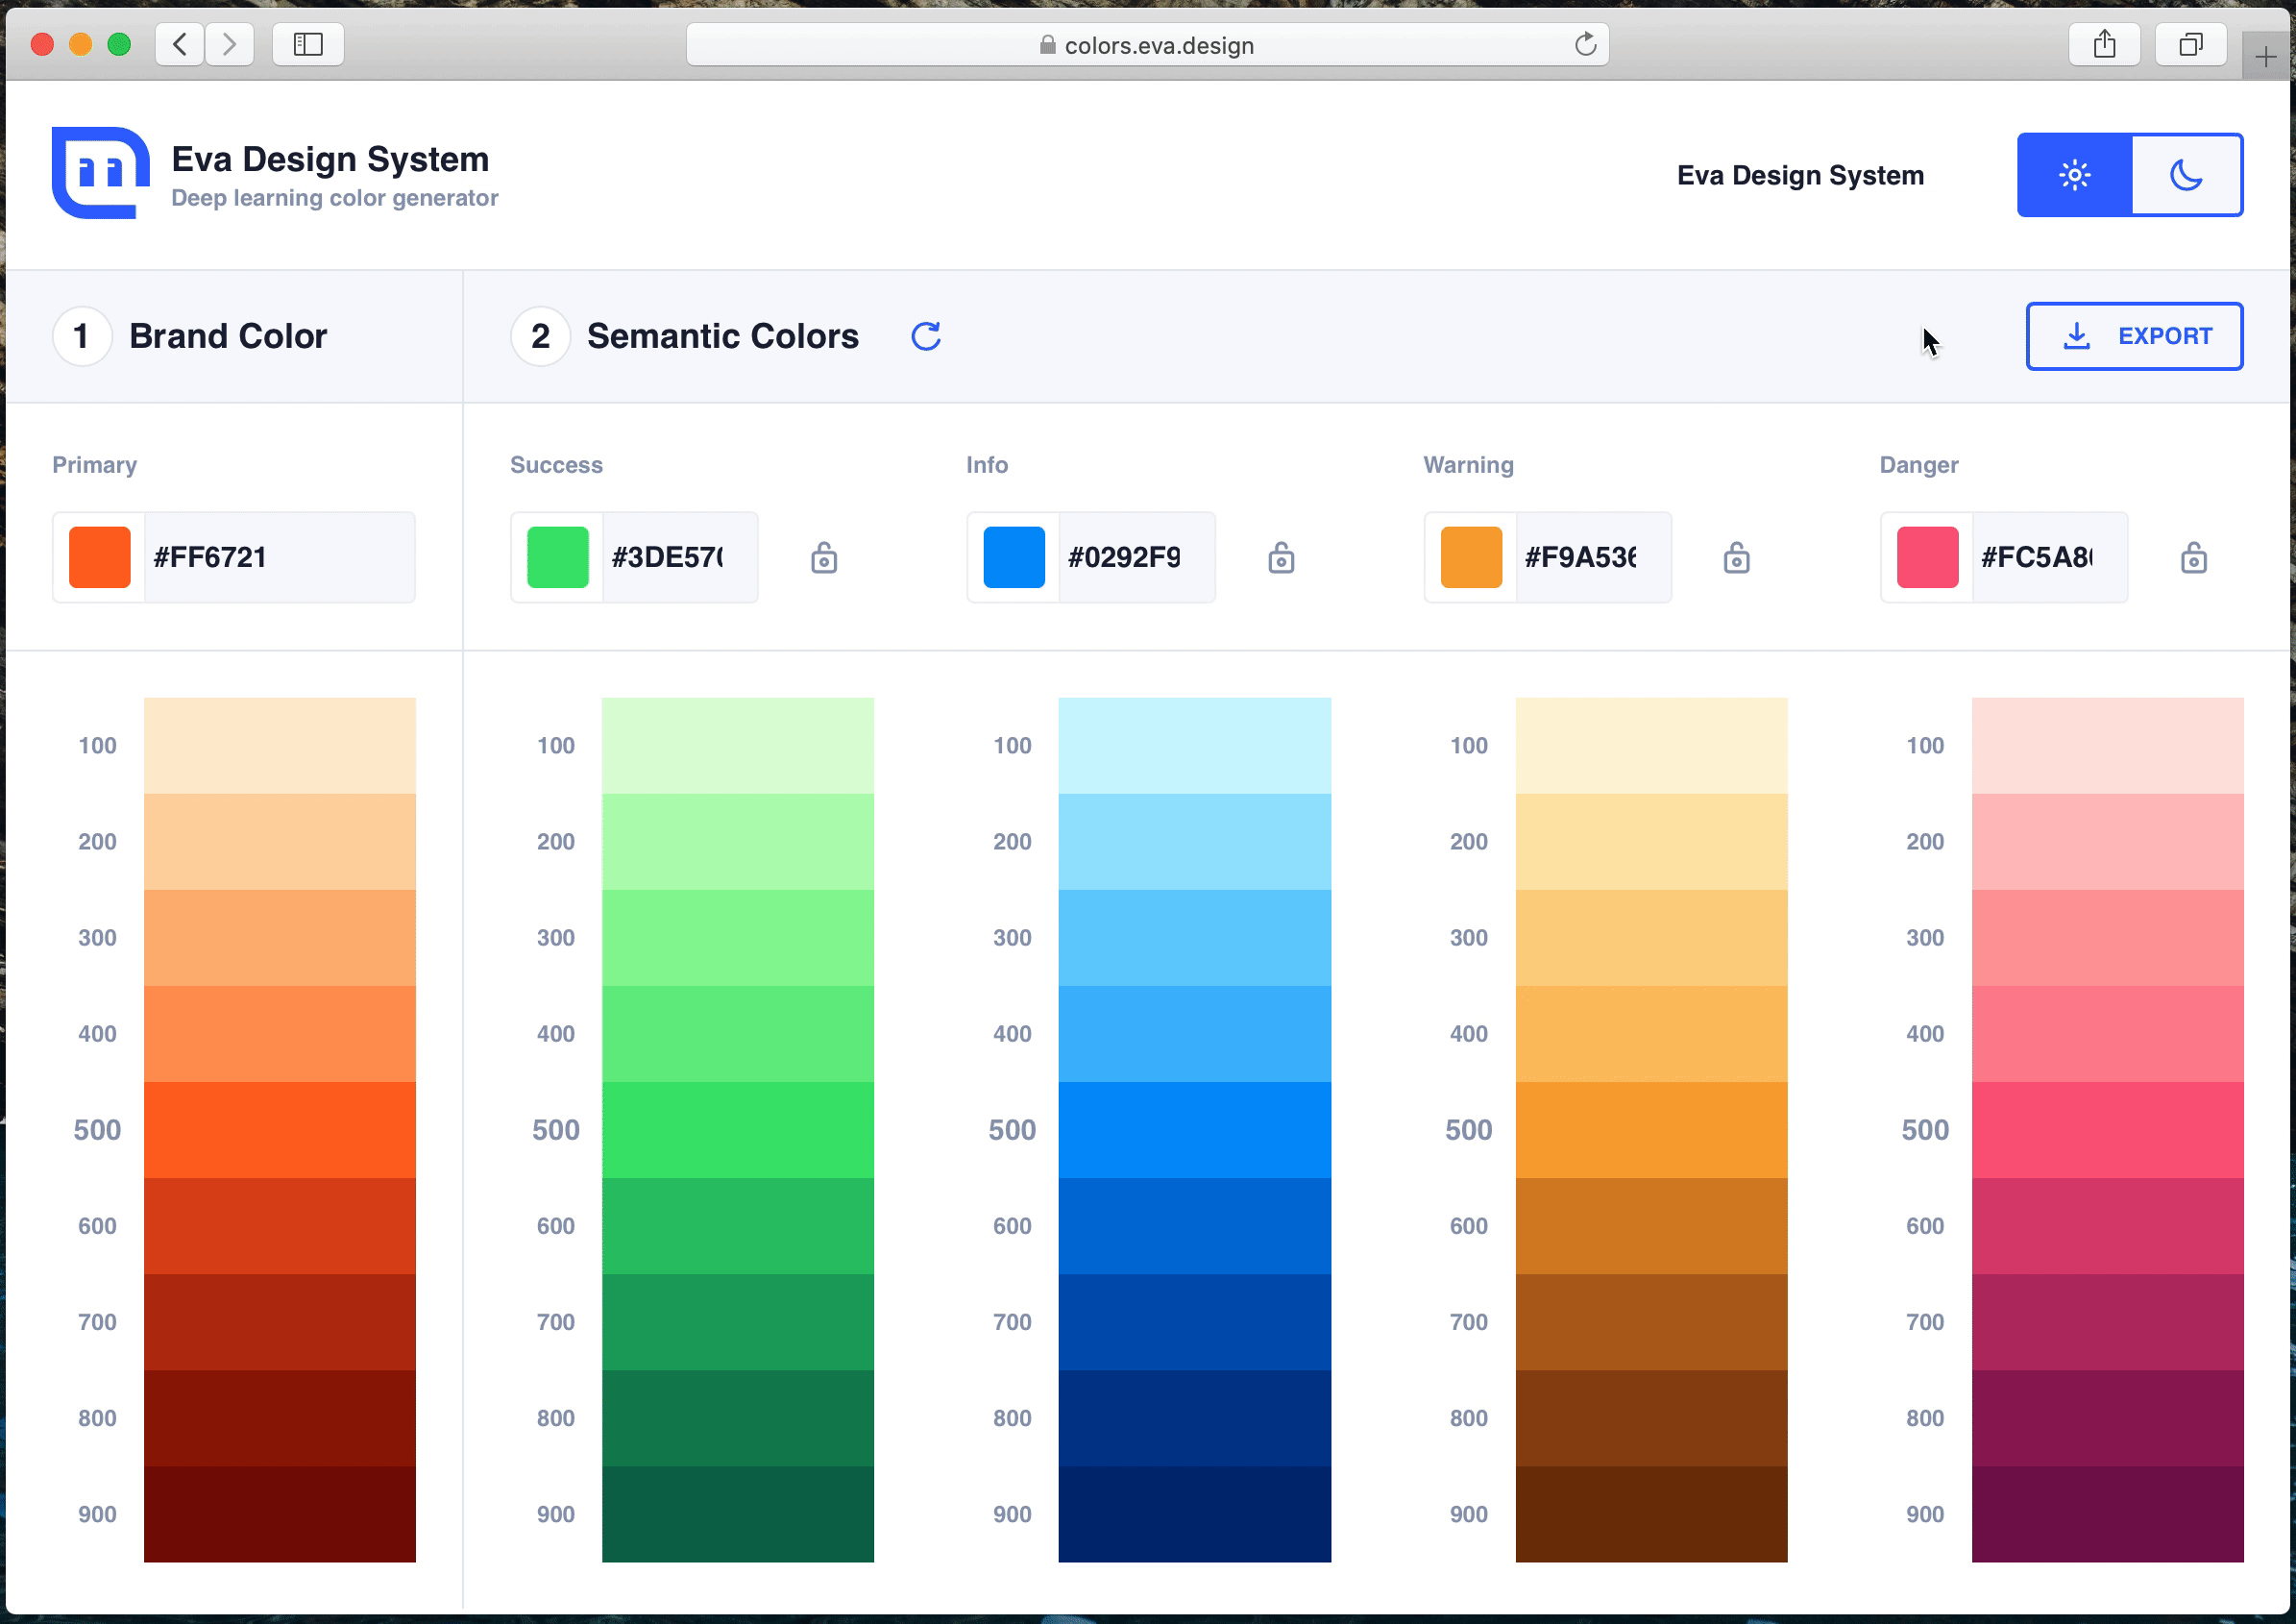Select Primary shade 300 block
Image resolution: width=2296 pixels, height=1624 pixels.
coord(280,938)
